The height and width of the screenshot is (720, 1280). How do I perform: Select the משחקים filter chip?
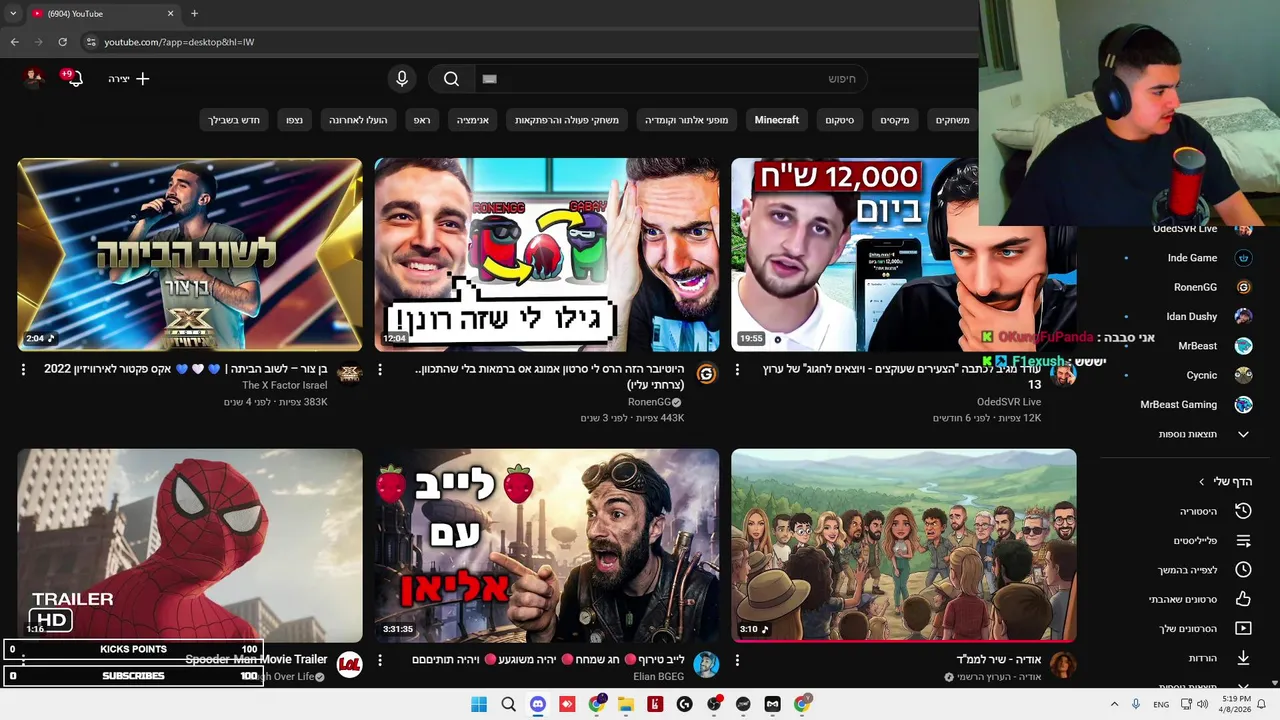pos(952,120)
